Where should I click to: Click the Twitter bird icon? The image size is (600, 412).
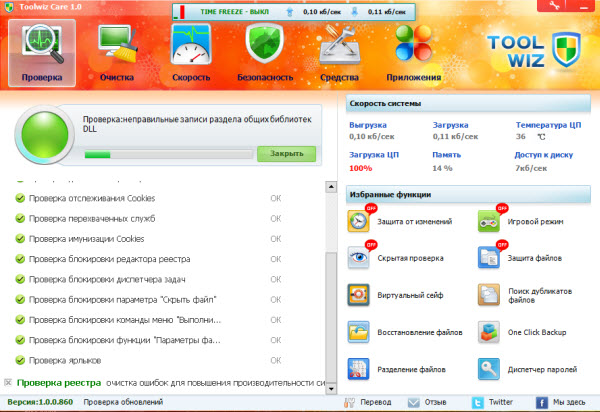coord(478,402)
